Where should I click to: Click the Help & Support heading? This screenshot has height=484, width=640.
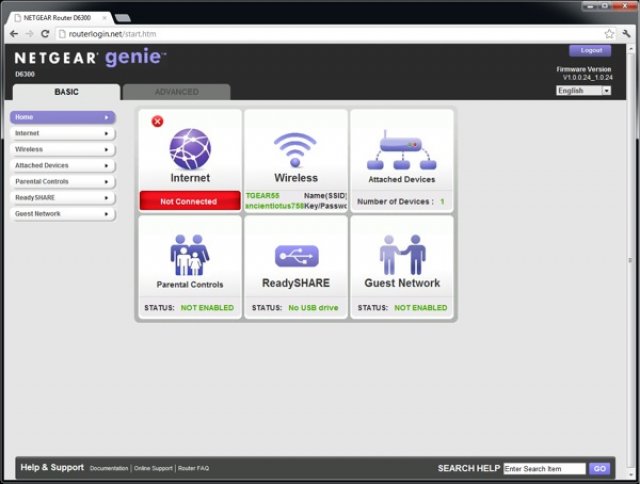pos(52,468)
